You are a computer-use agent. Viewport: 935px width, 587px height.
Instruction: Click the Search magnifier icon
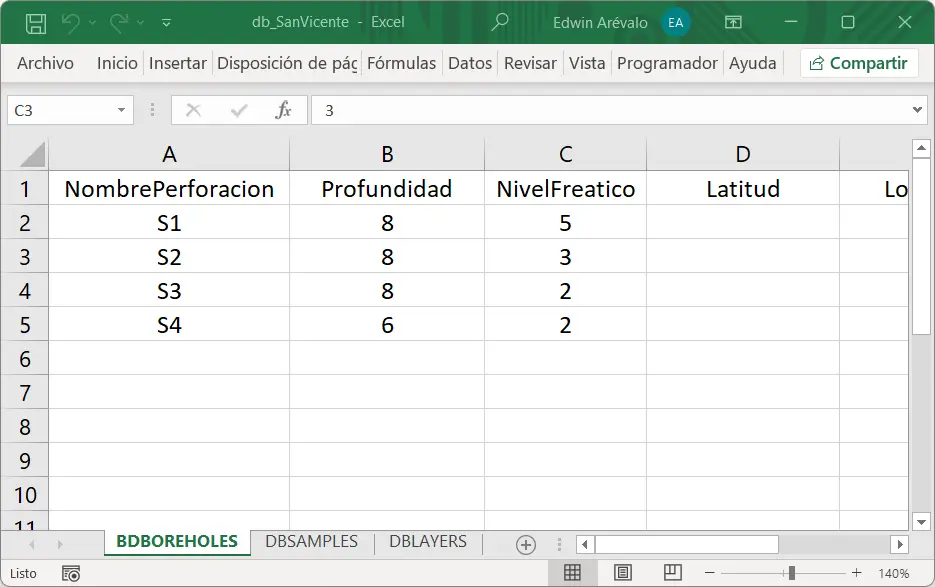coord(500,22)
